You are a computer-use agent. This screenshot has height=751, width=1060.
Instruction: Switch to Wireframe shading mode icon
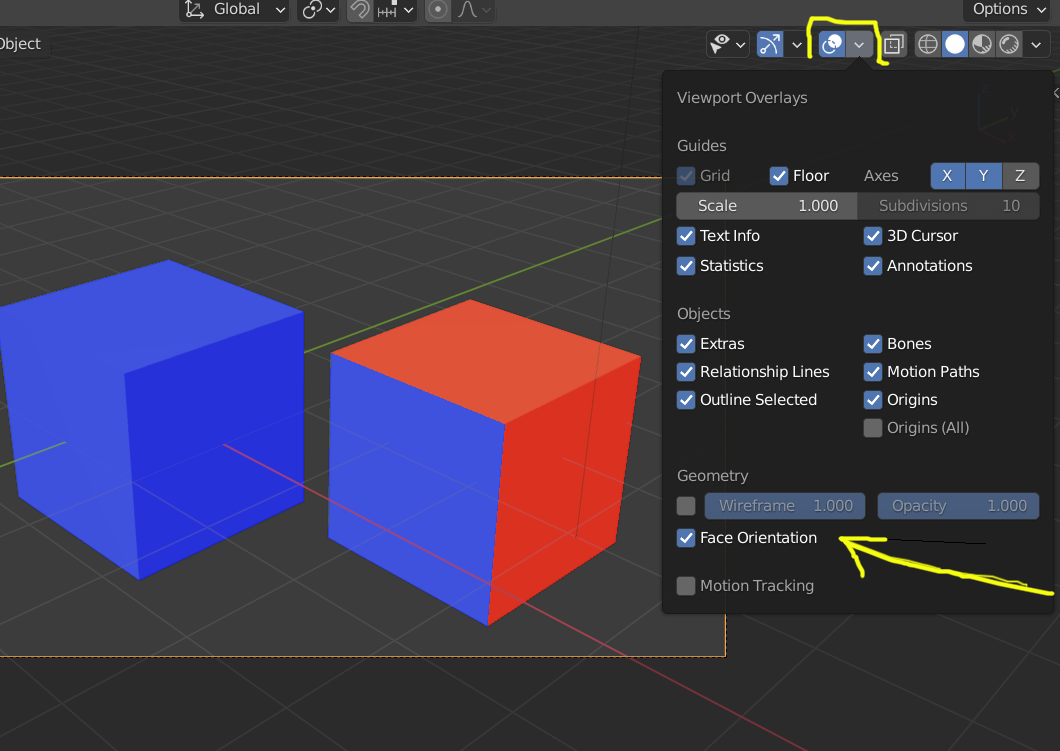click(x=928, y=45)
